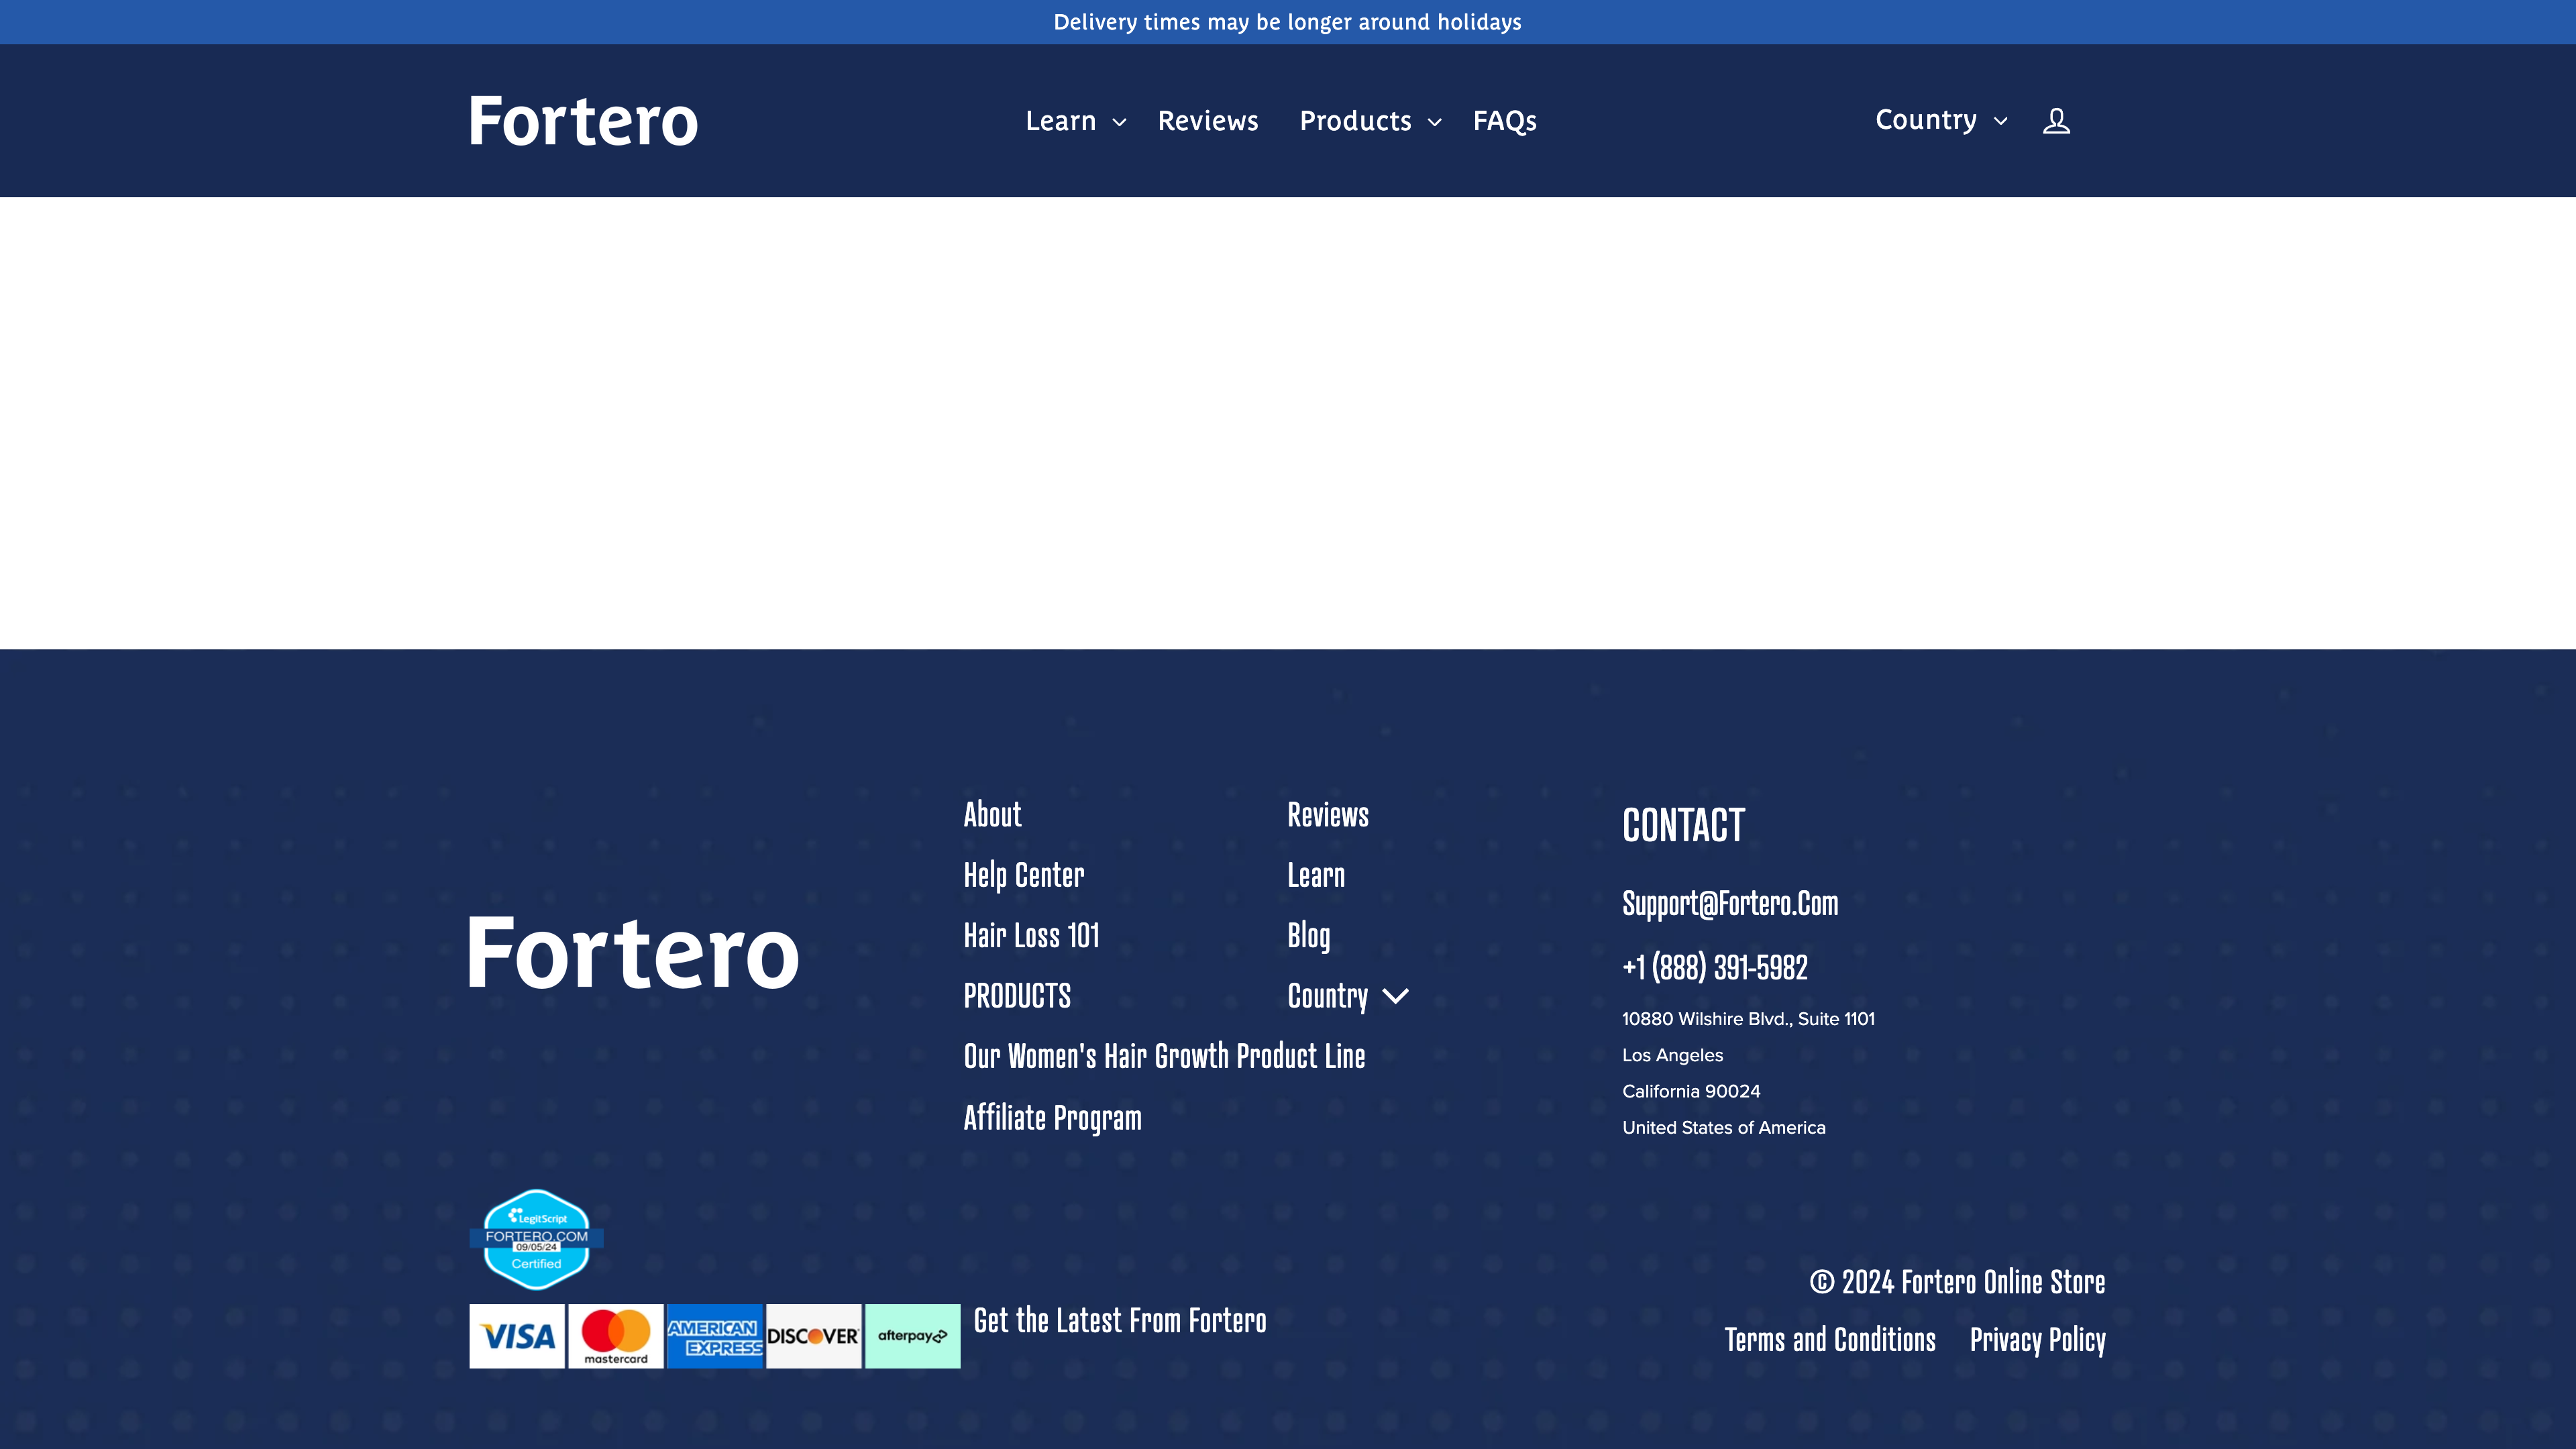Click the Mastercard payment icon
Viewport: 2576px width, 1449px height.
(616, 1336)
